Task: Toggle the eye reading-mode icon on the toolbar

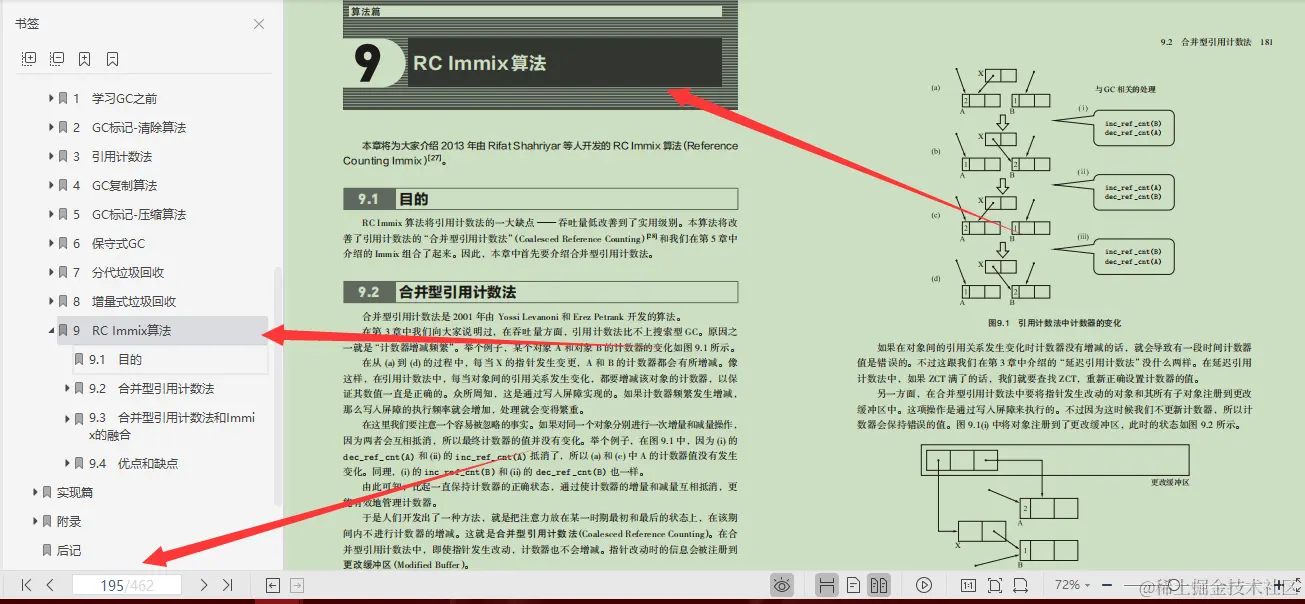Action: pos(782,585)
